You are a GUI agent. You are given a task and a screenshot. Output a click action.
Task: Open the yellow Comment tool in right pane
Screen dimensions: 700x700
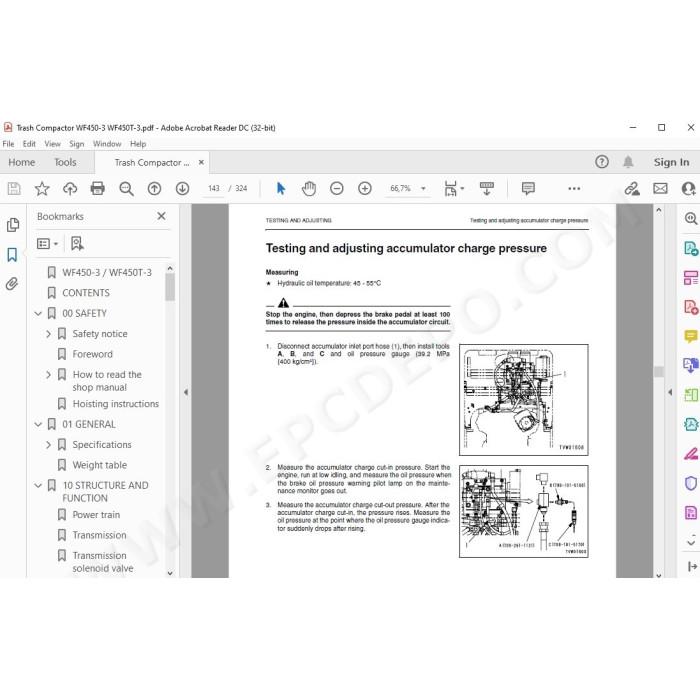691,336
